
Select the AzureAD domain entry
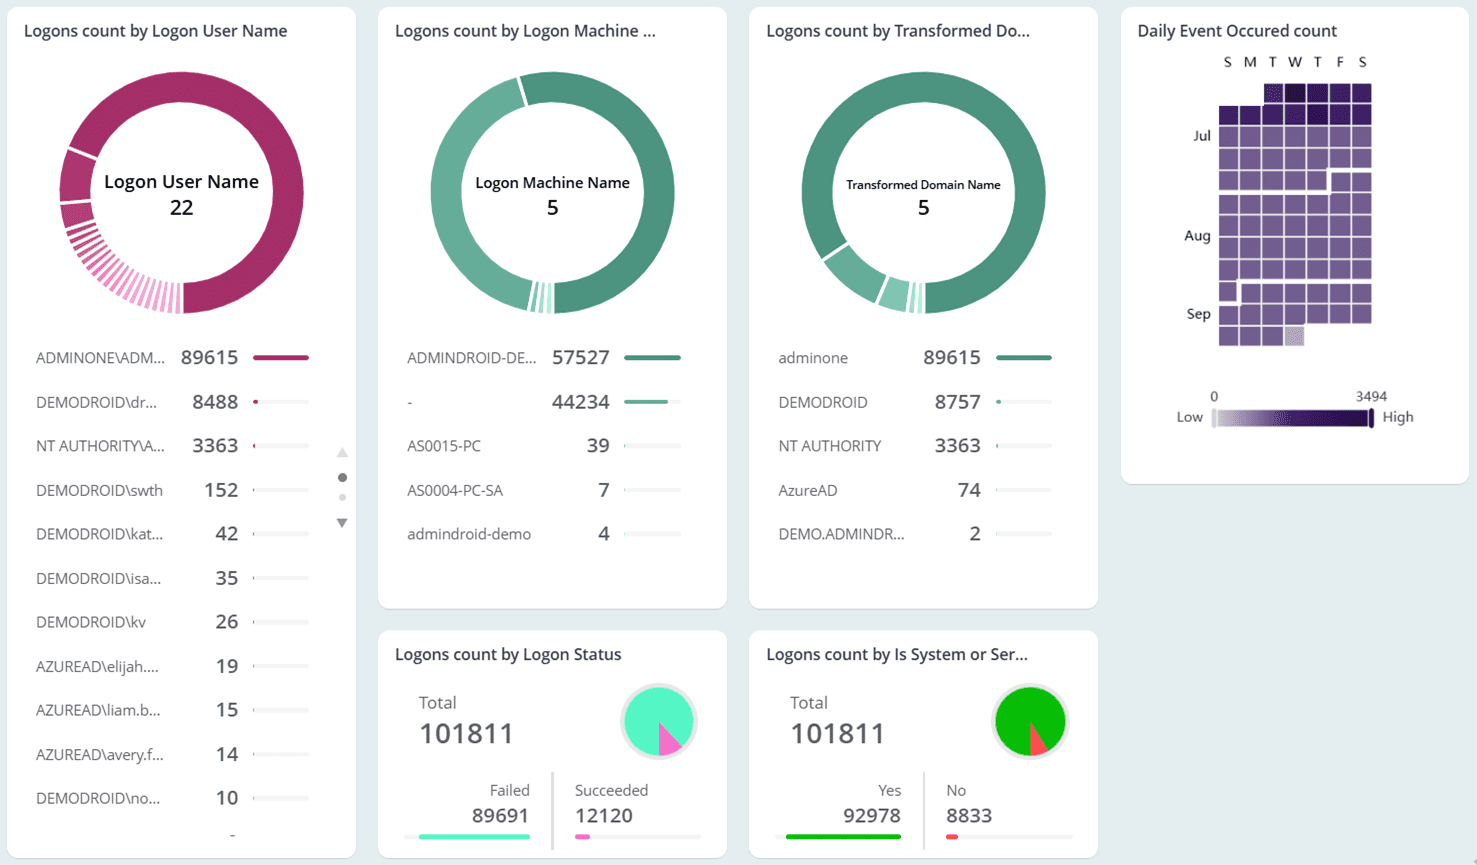pyautogui.click(x=808, y=490)
